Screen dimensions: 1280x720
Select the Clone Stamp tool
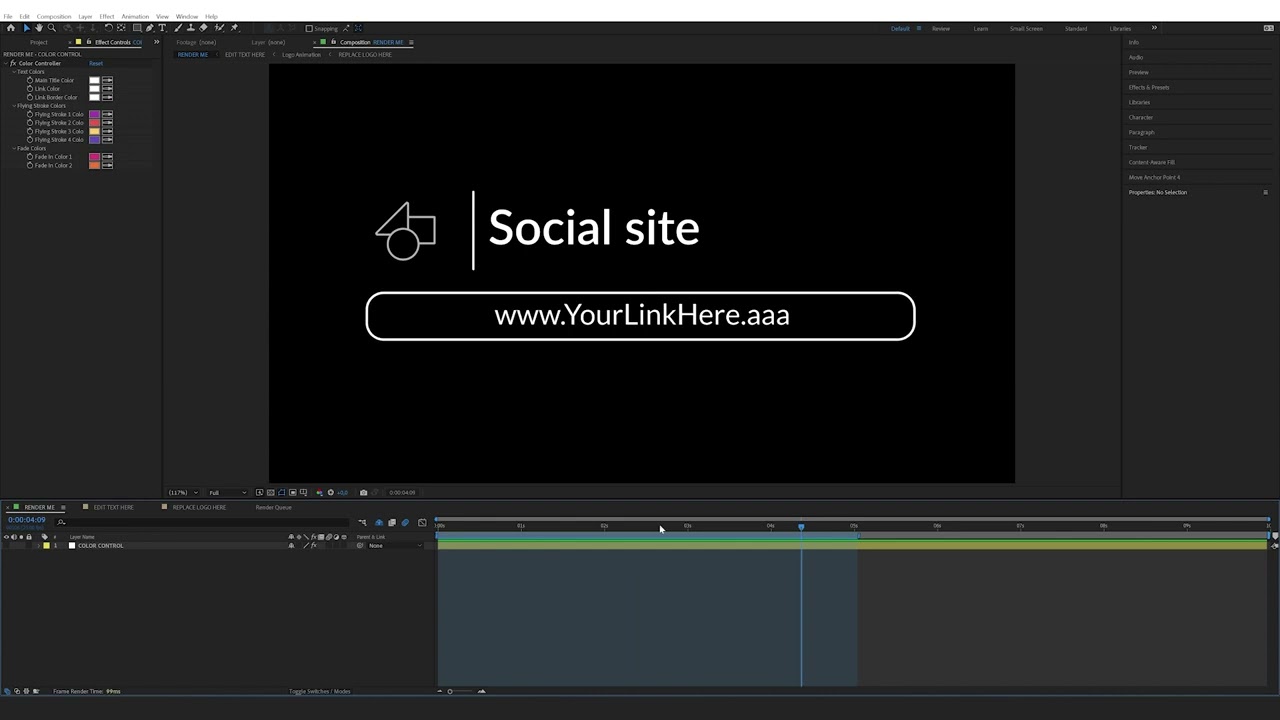pyautogui.click(x=190, y=28)
